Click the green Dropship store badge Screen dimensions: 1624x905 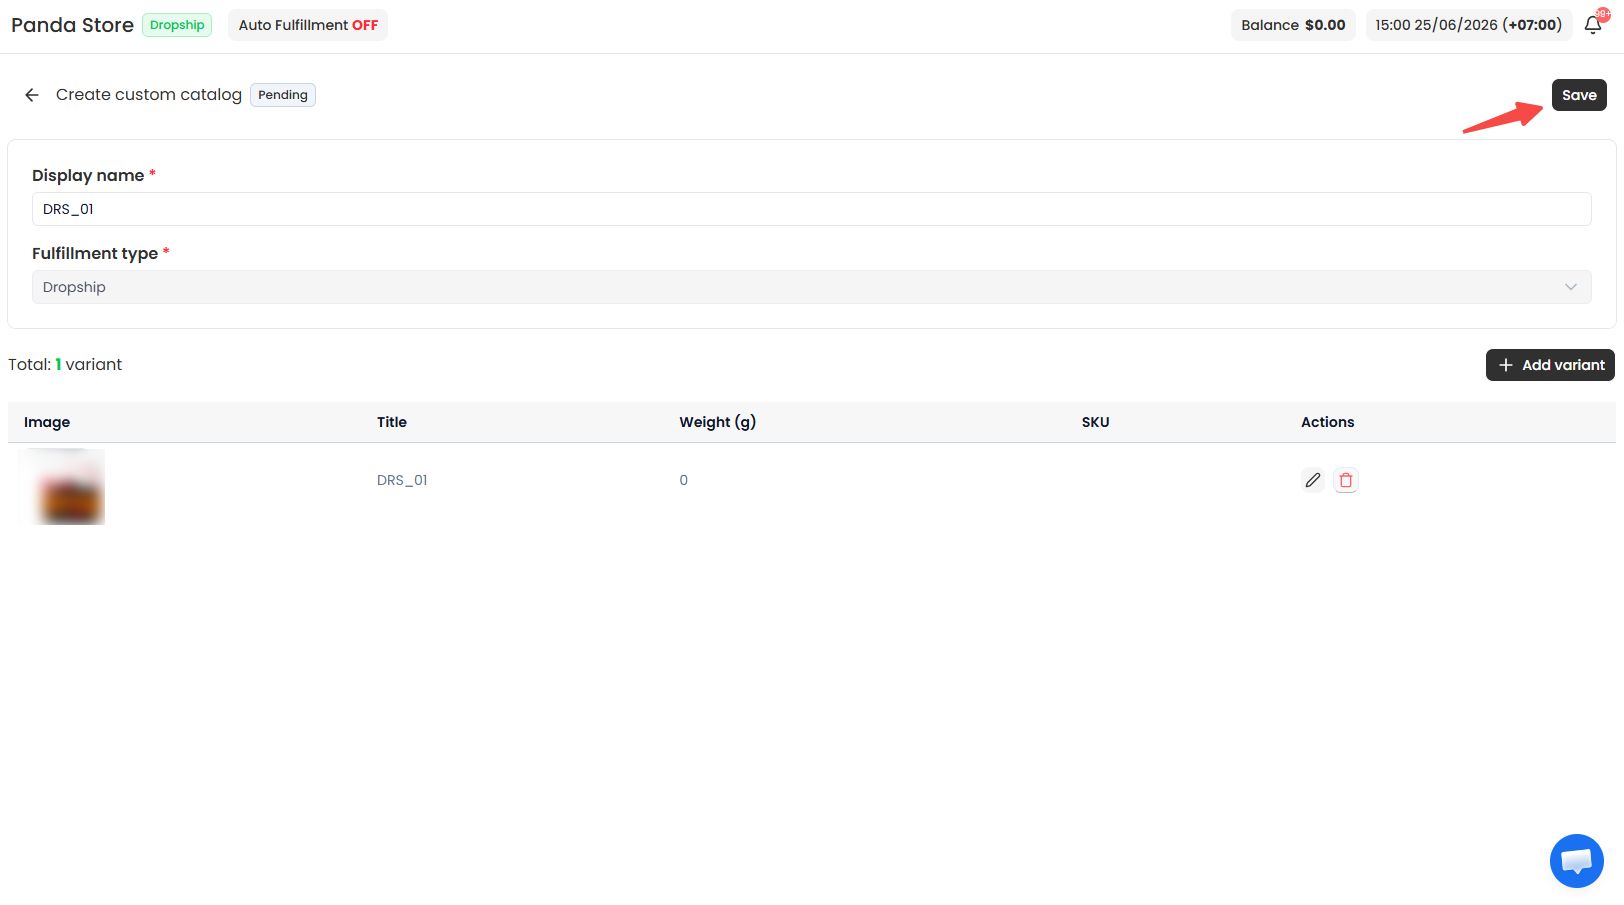point(177,25)
